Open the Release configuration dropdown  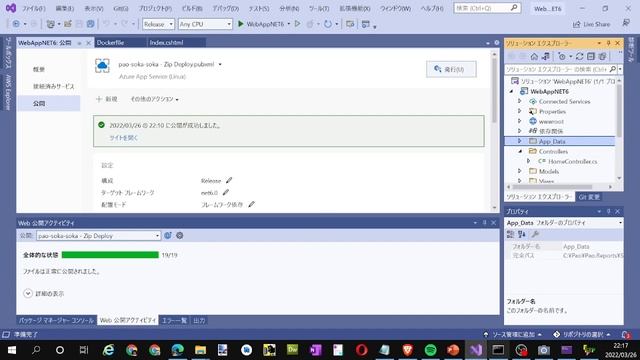point(158,24)
